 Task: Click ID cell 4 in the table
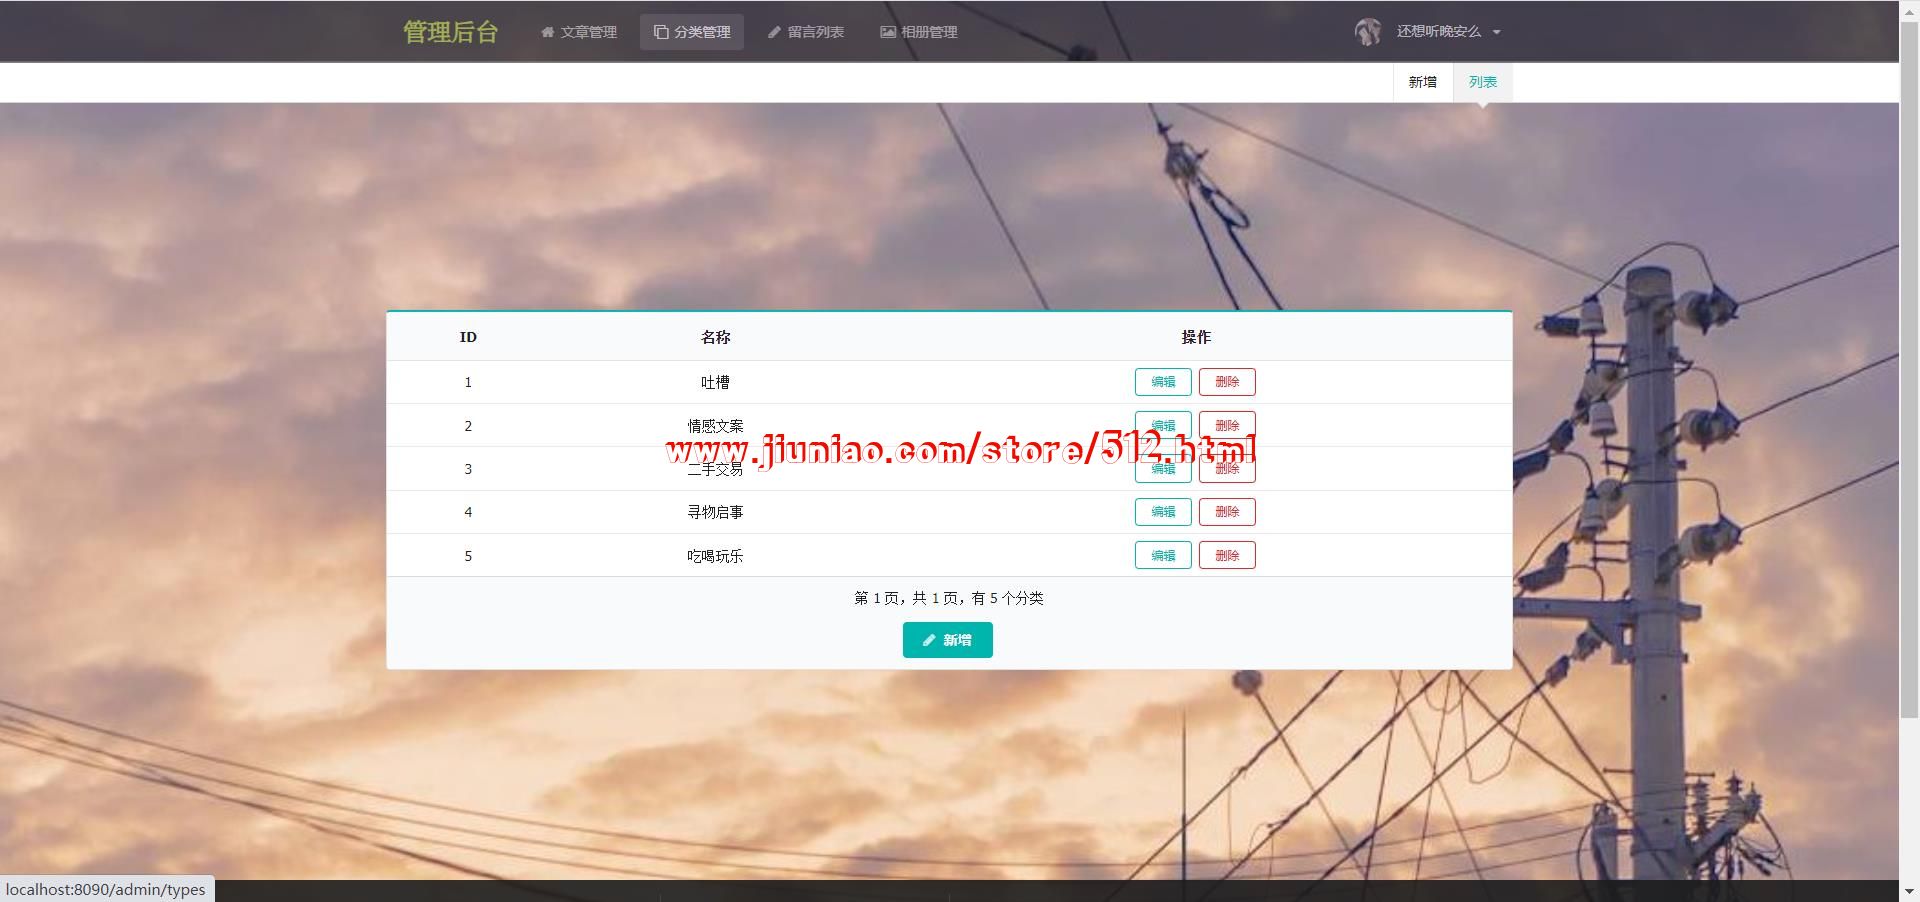468,512
